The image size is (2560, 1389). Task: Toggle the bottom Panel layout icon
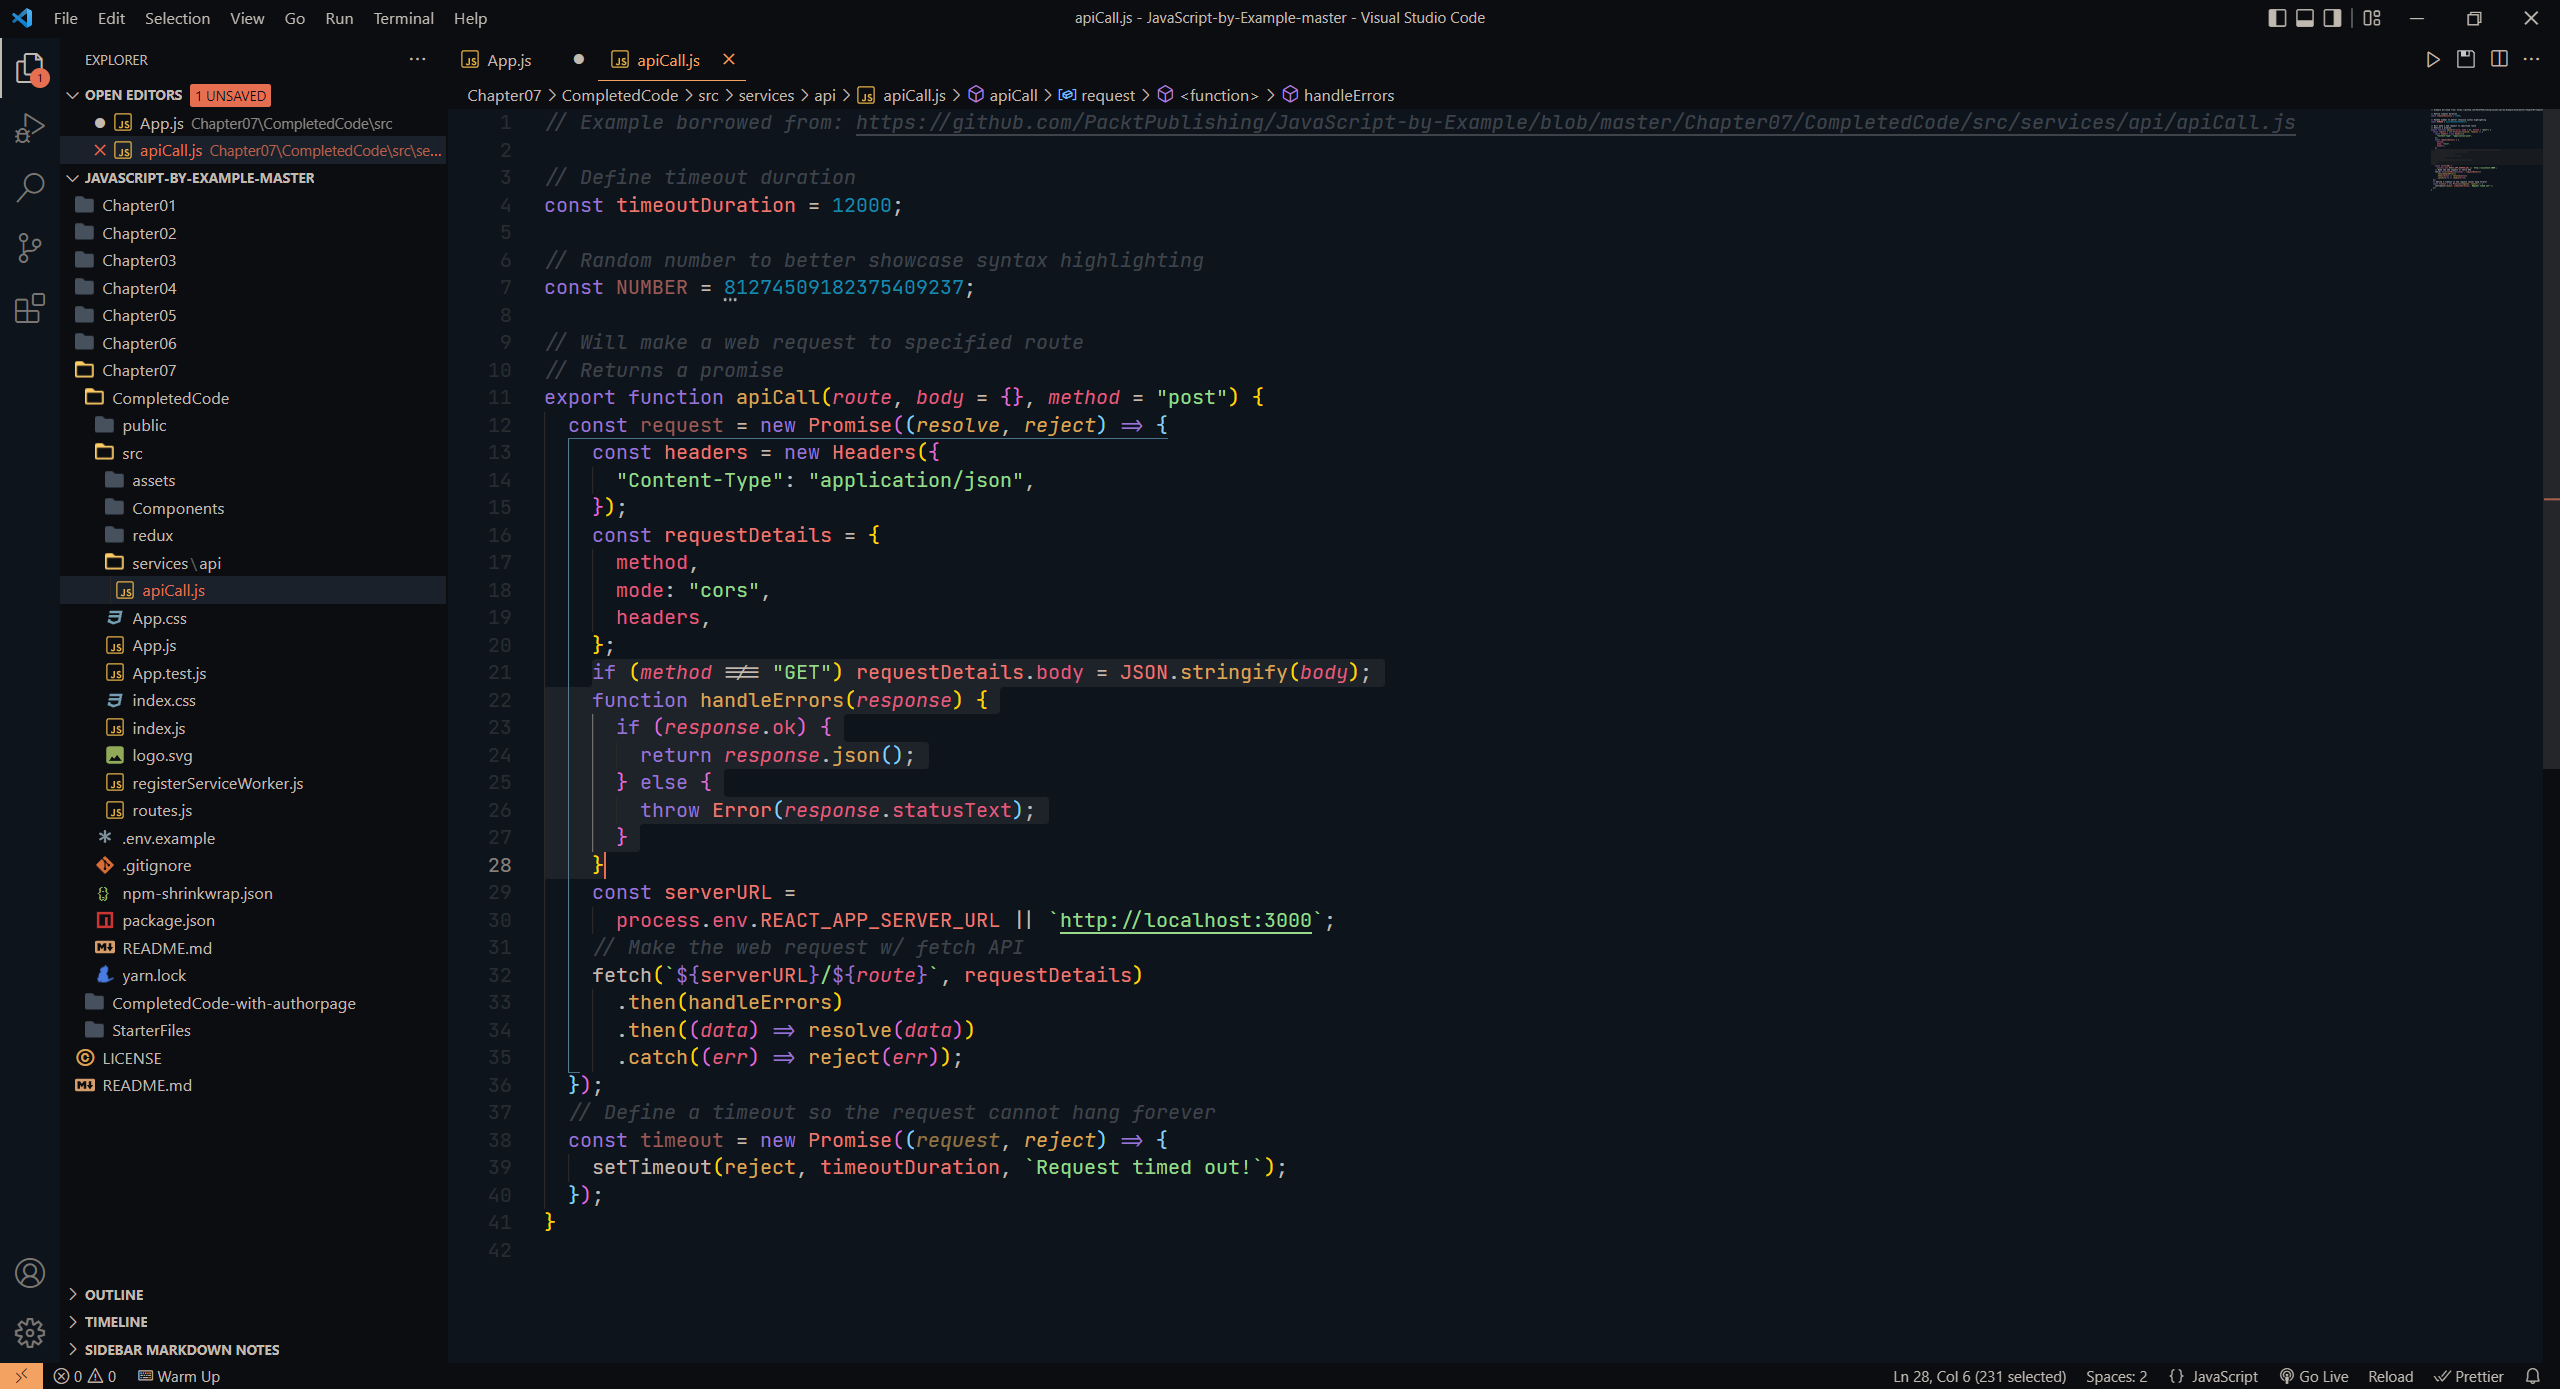click(2305, 18)
